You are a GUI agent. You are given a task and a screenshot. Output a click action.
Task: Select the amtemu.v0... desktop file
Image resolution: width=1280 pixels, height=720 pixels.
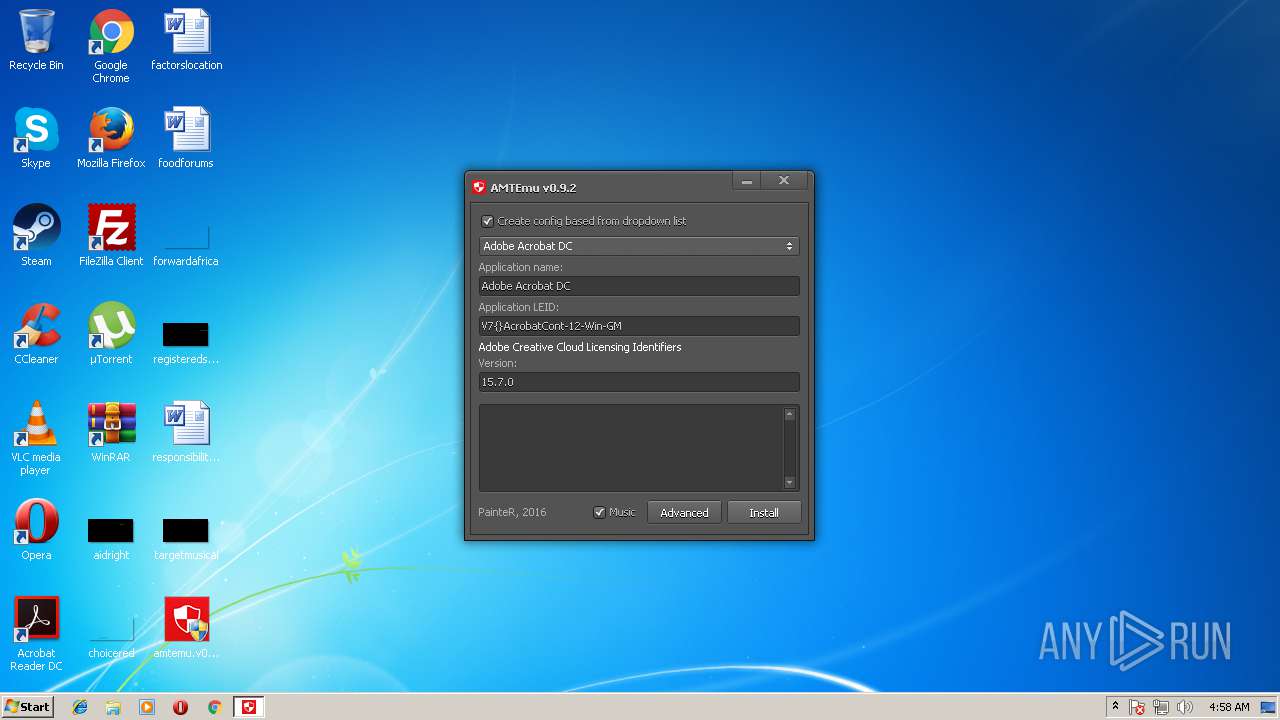tap(186, 628)
